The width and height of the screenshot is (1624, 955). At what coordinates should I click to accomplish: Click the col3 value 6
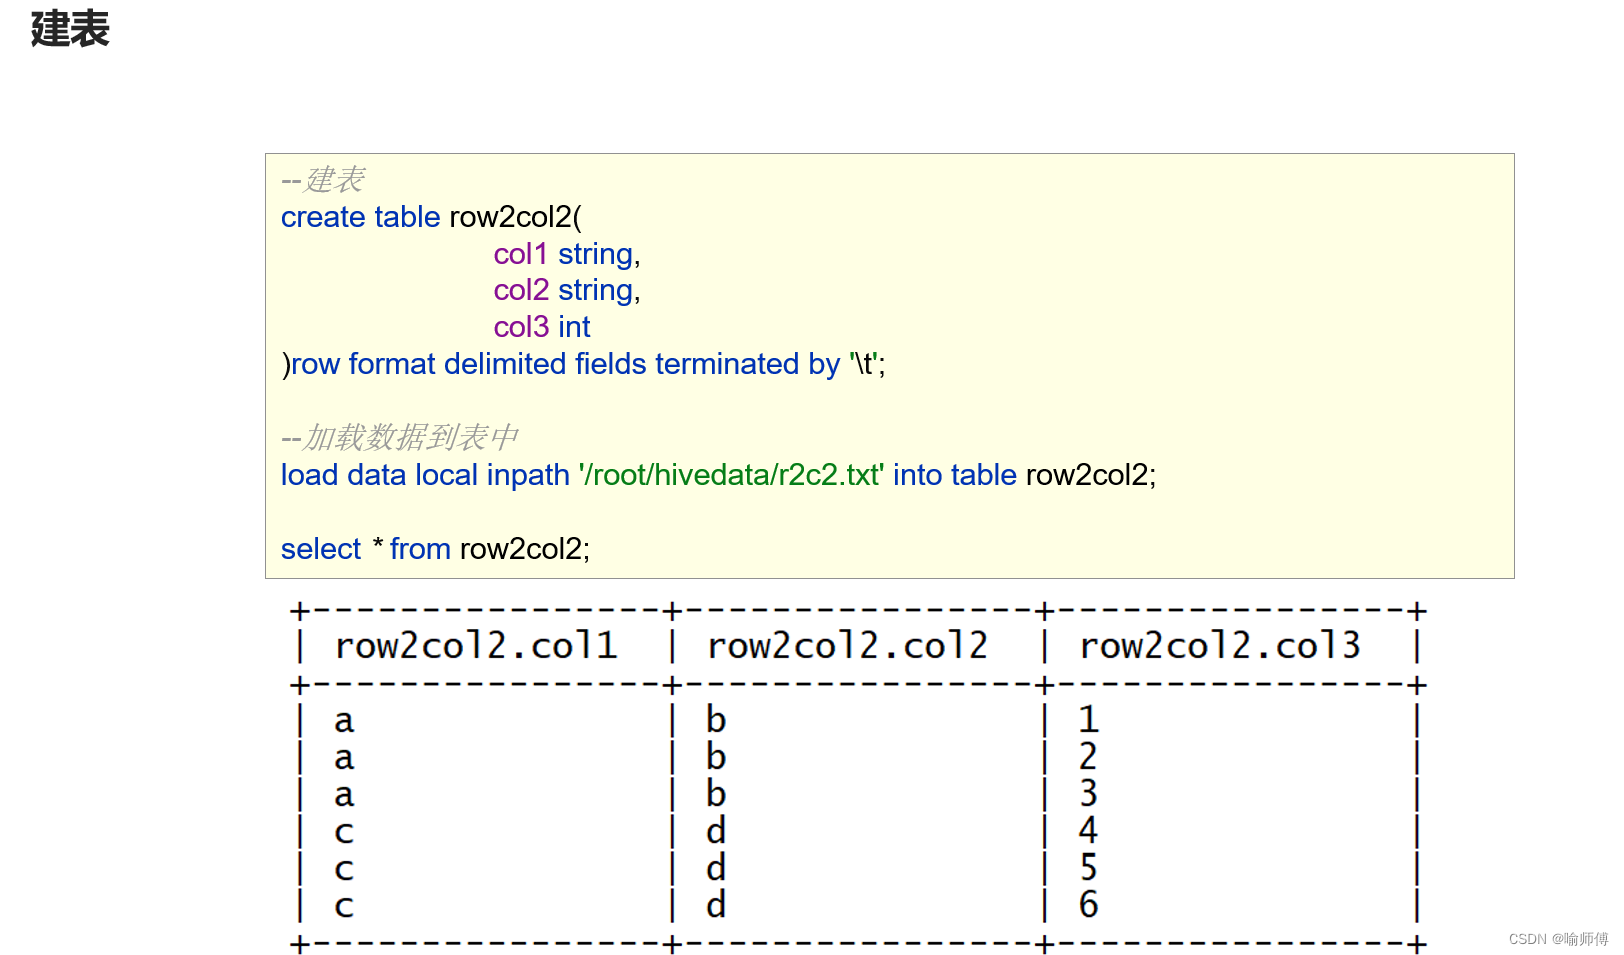coord(1089,905)
